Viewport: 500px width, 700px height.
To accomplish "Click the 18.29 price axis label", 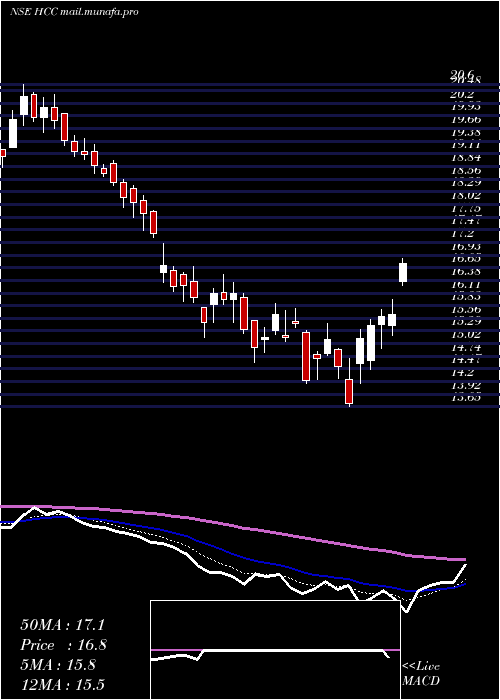I will coord(466,183).
